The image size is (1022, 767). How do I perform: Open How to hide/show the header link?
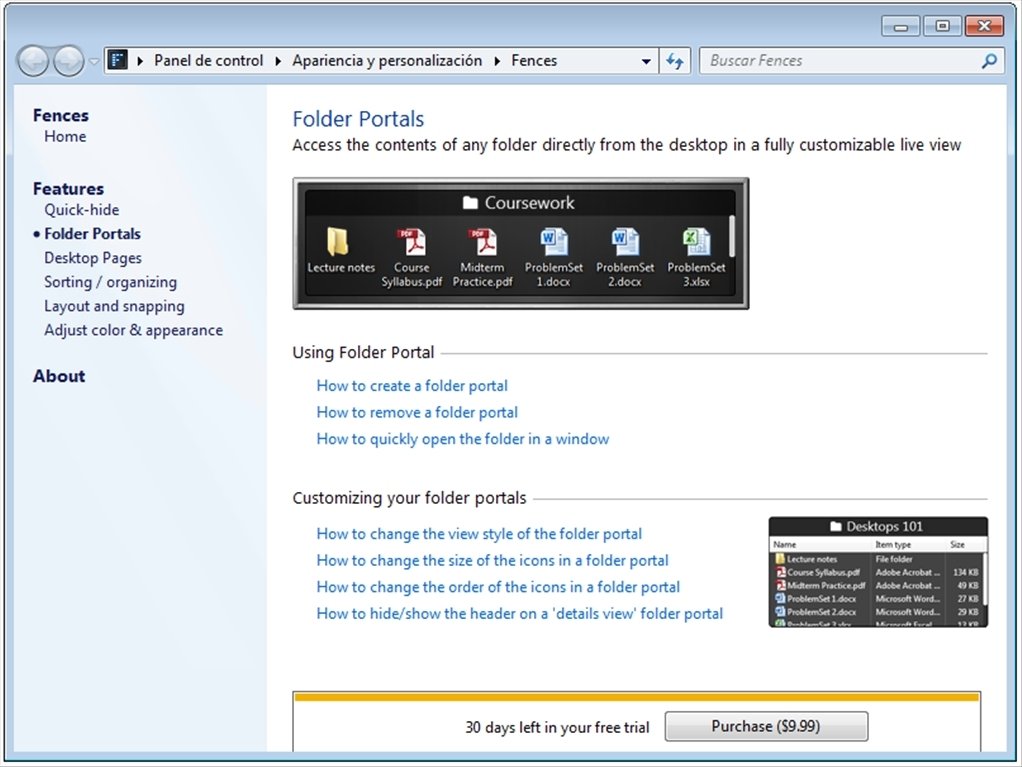(x=519, y=614)
